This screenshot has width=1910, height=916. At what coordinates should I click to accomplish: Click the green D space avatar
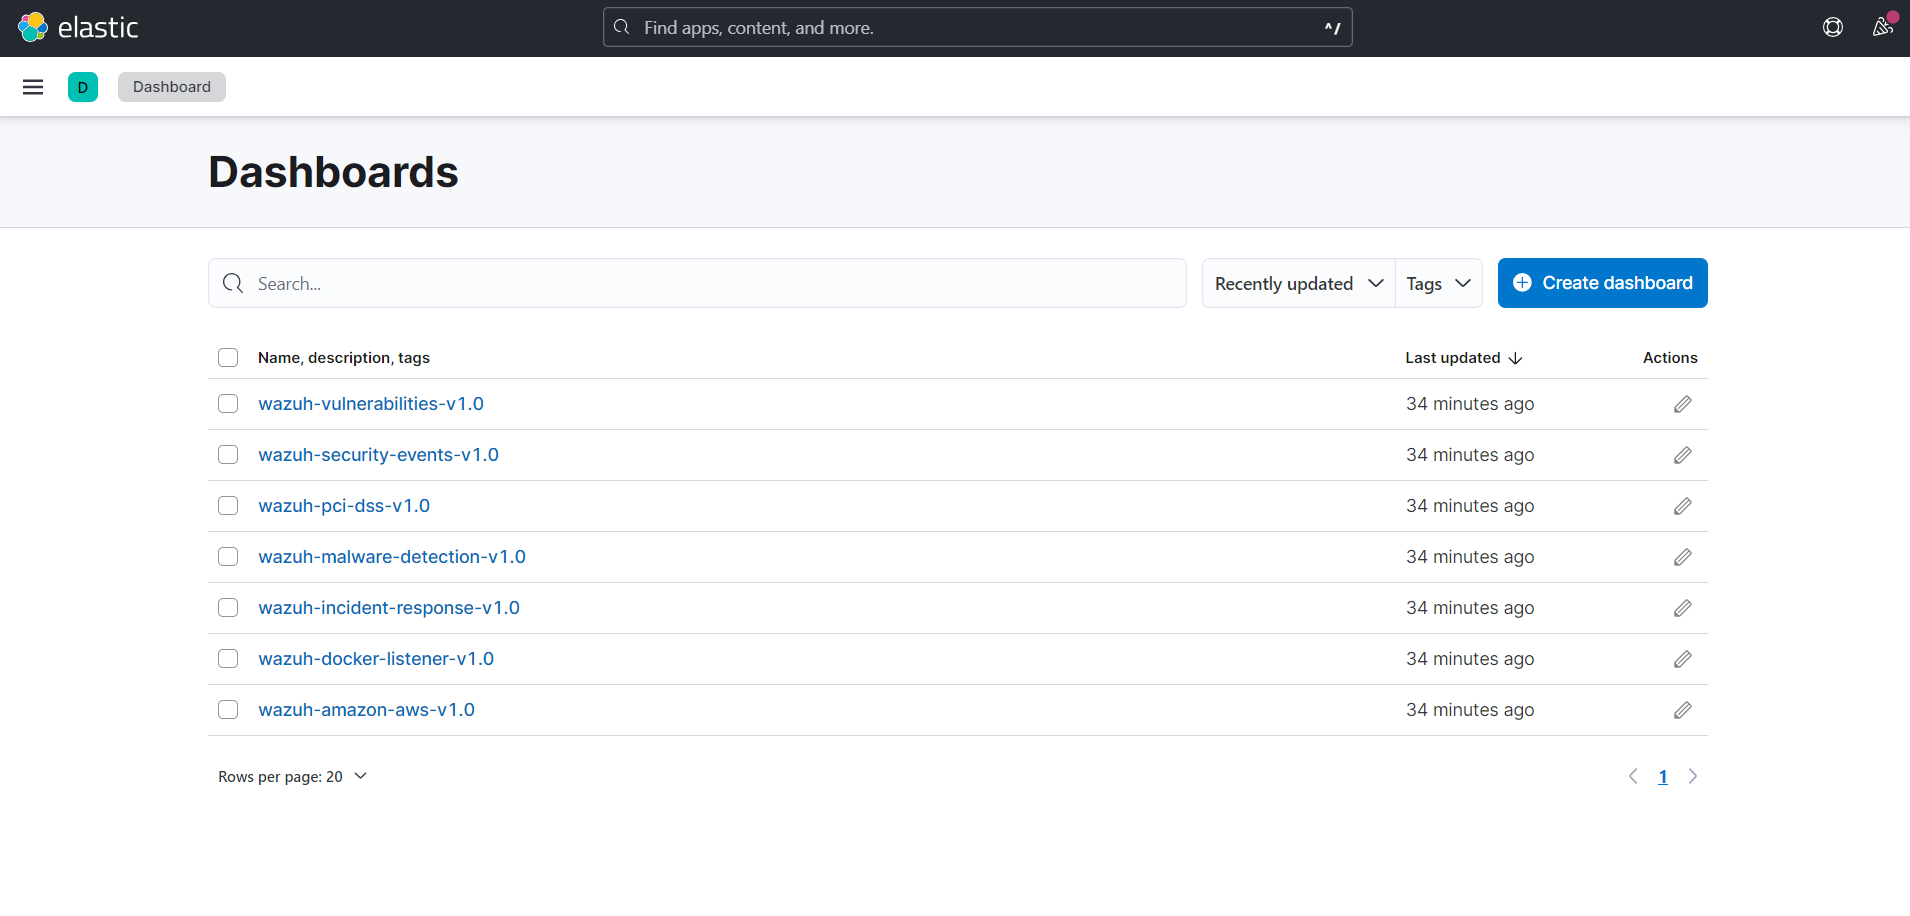pyautogui.click(x=83, y=87)
